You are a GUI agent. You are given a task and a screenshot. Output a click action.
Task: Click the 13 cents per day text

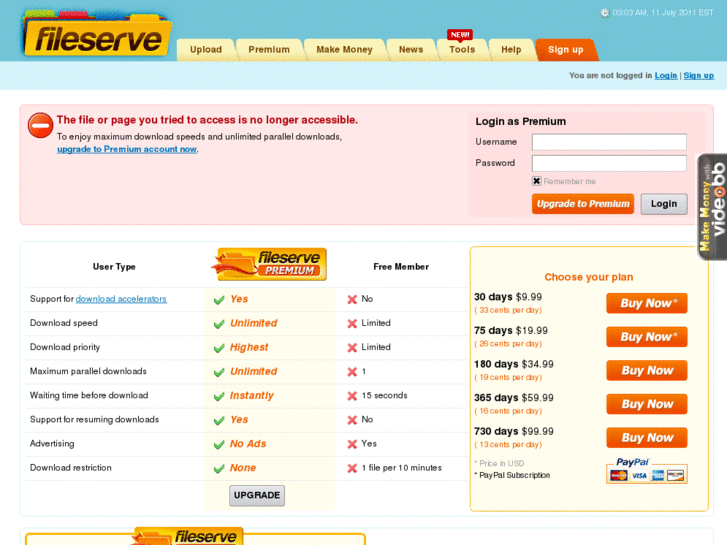(x=508, y=444)
